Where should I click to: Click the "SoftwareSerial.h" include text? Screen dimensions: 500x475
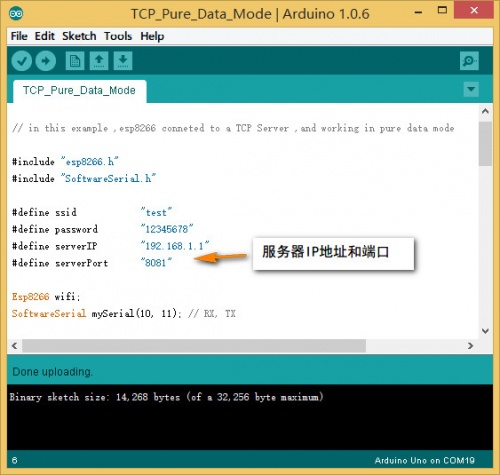coord(108,179)
